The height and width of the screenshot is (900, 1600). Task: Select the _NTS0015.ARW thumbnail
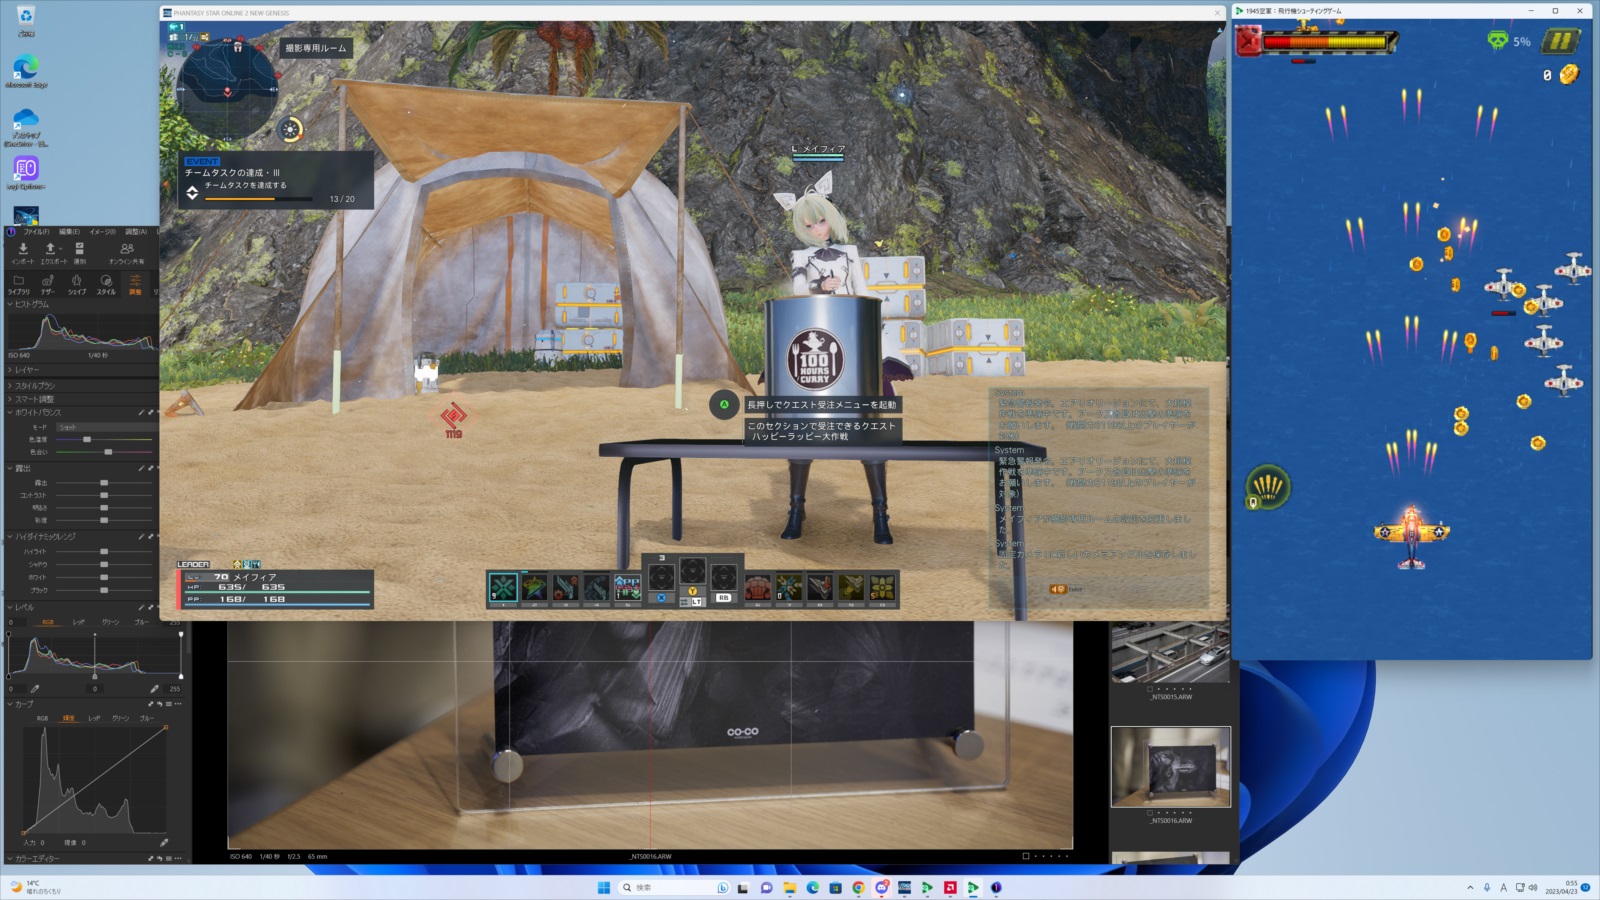pyautogui.click(x=1171, y=652)
